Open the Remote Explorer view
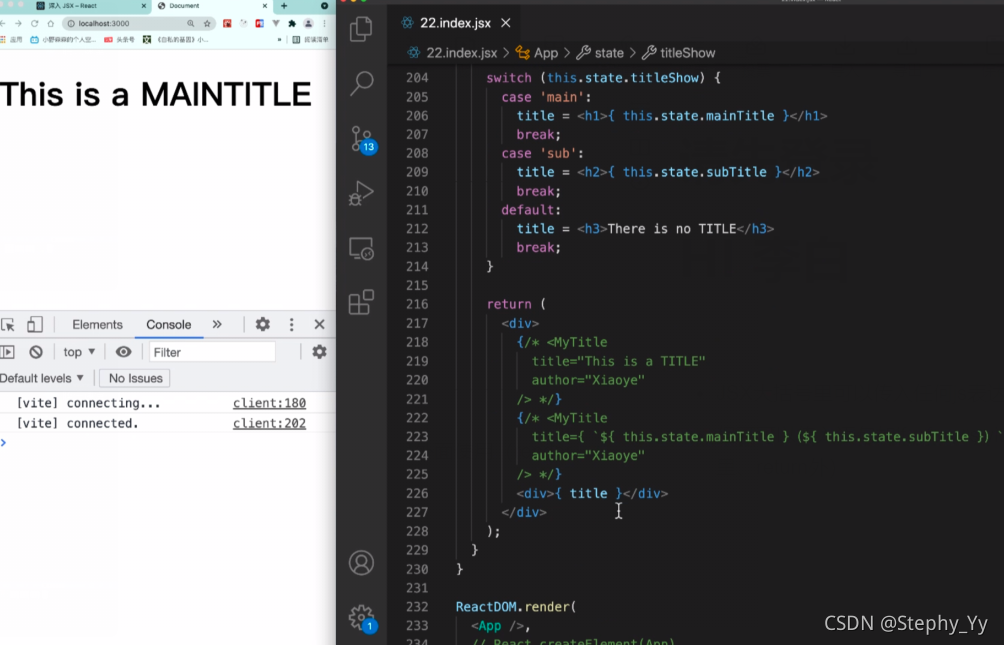This screenshot has width=1004, height=645. [x=361, y=249]
